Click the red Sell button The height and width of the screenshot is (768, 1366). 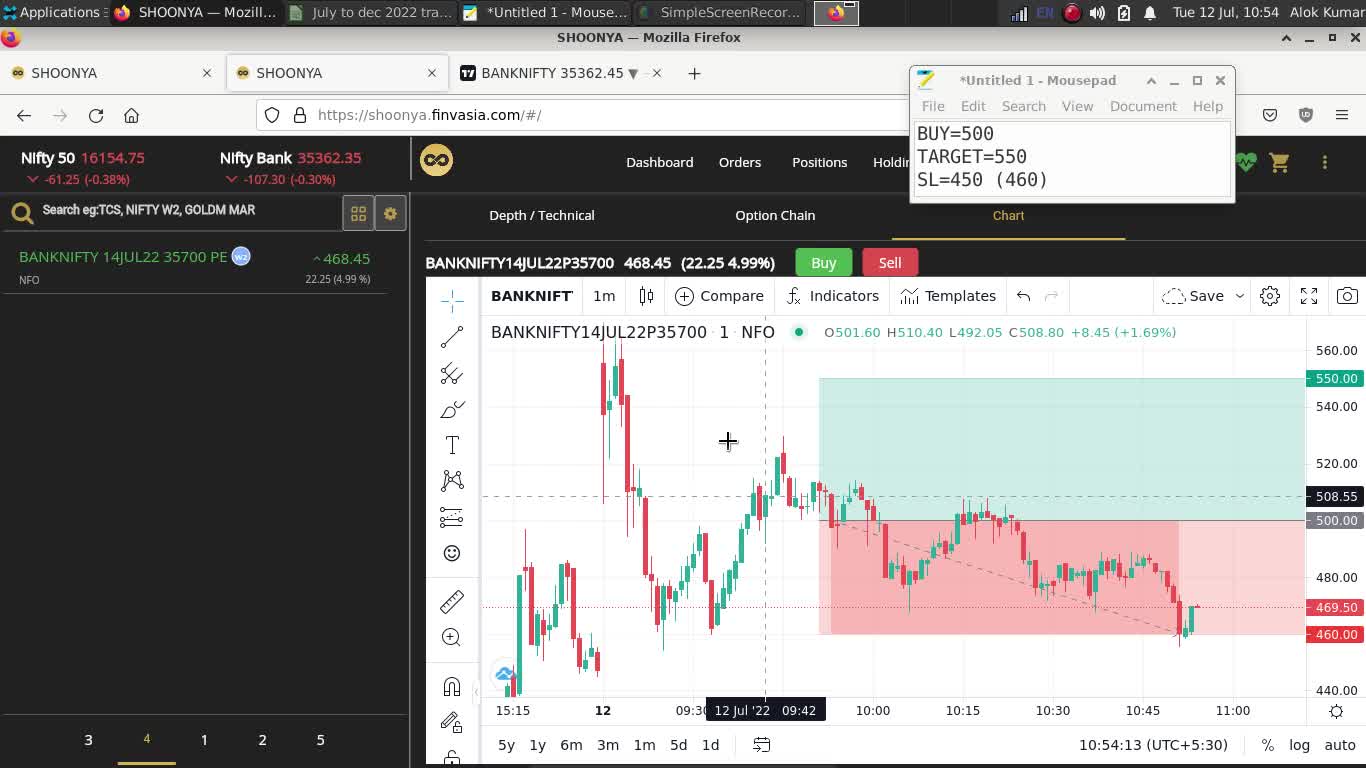(890, 263)
